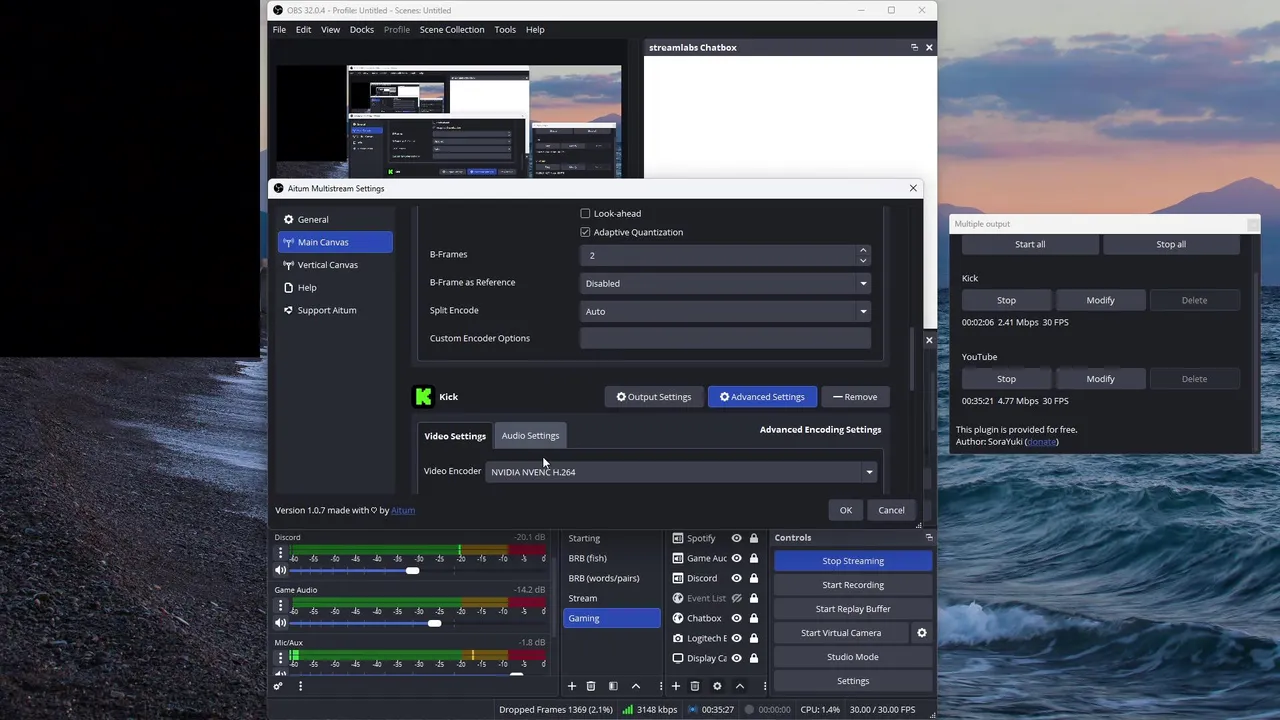
Task: Decrease B-Frames value with down arrow
Action: [x=863, y=260]
